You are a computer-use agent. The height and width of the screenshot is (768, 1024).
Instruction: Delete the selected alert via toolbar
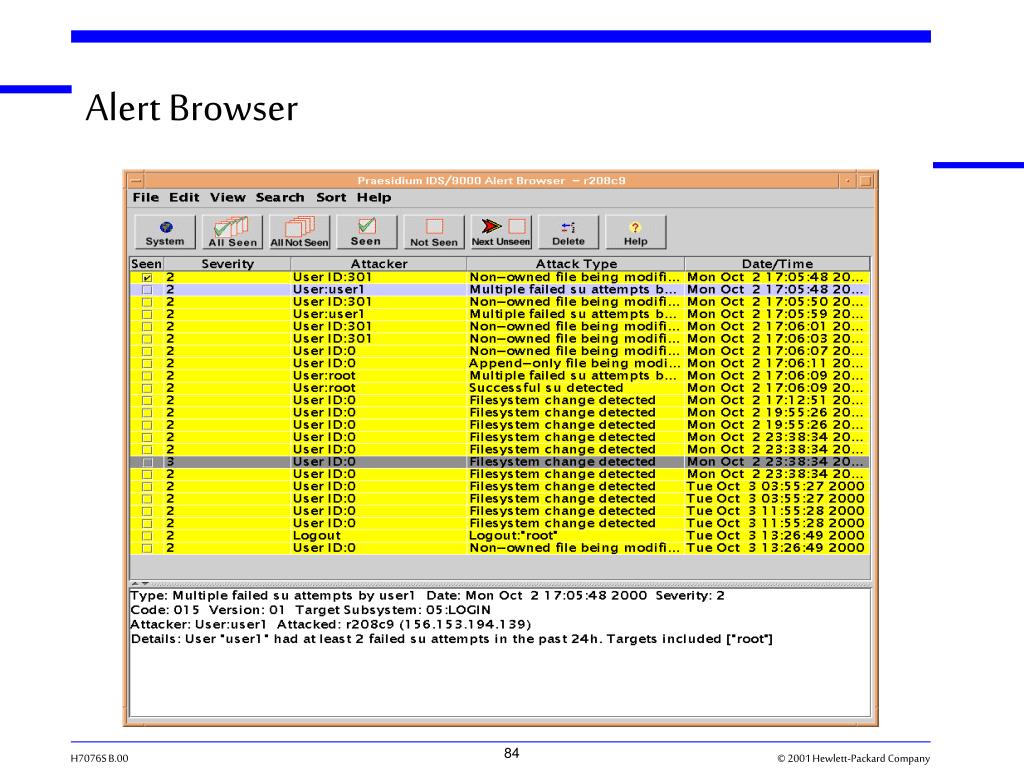pos(568,232)
